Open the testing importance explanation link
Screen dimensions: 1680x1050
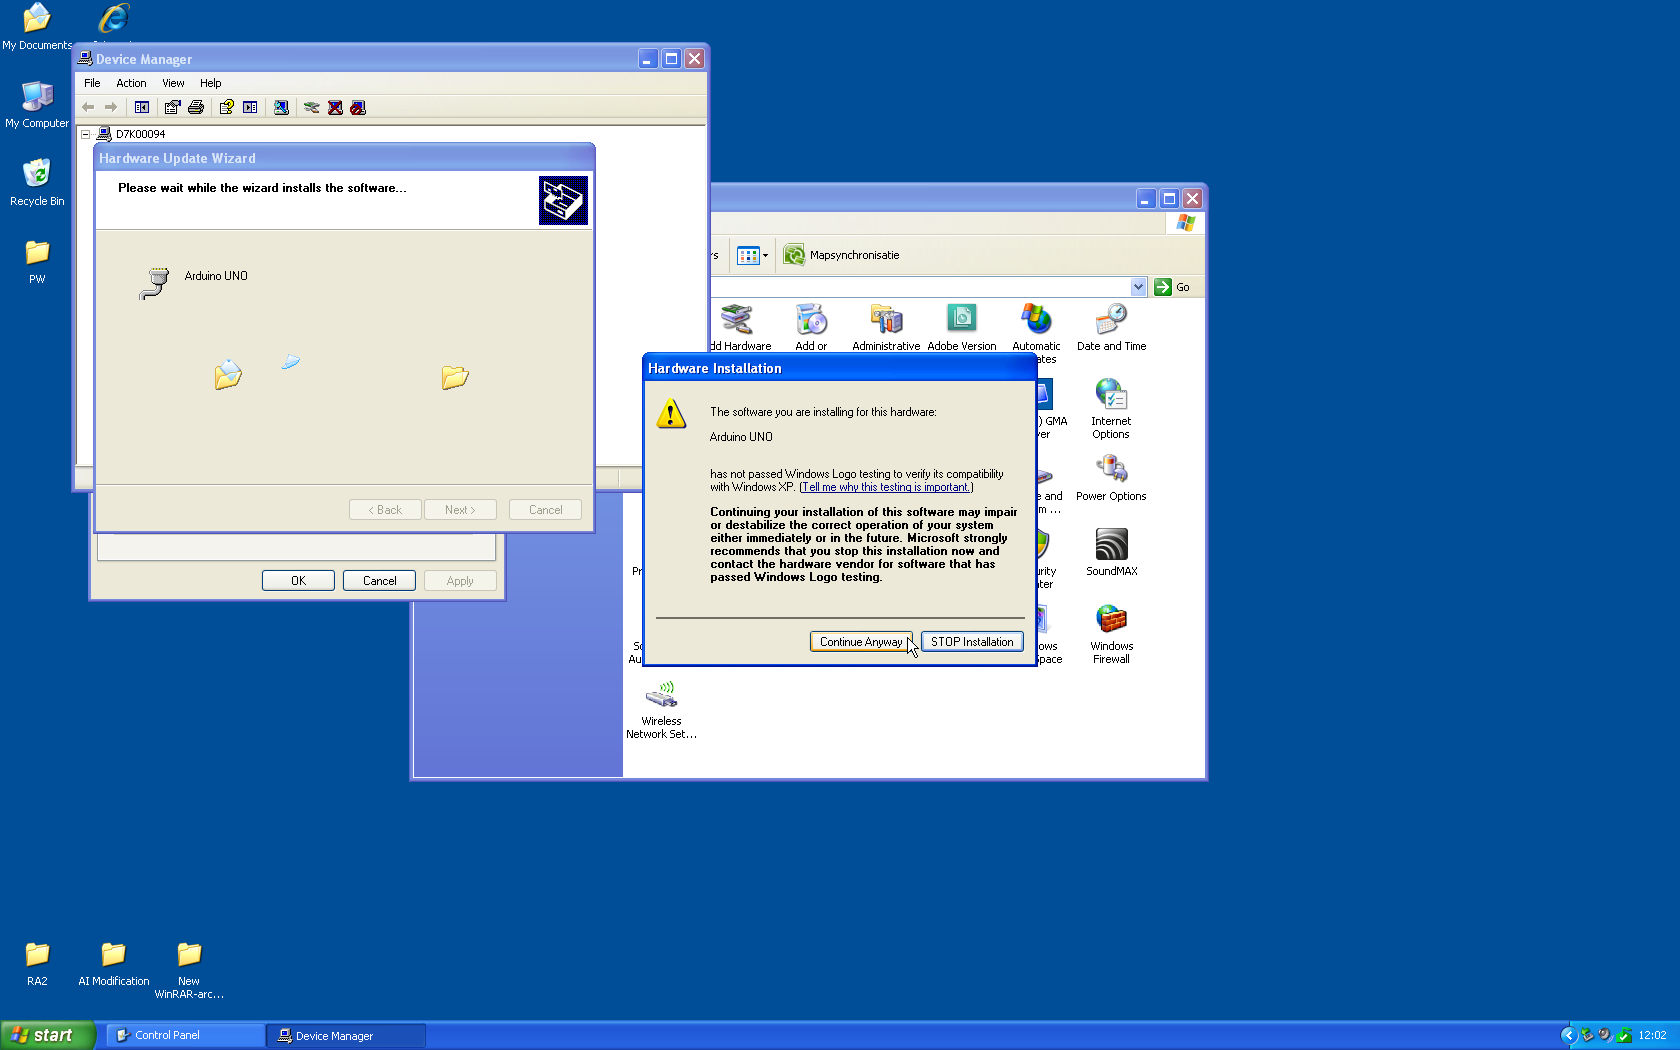pos(886,487)
